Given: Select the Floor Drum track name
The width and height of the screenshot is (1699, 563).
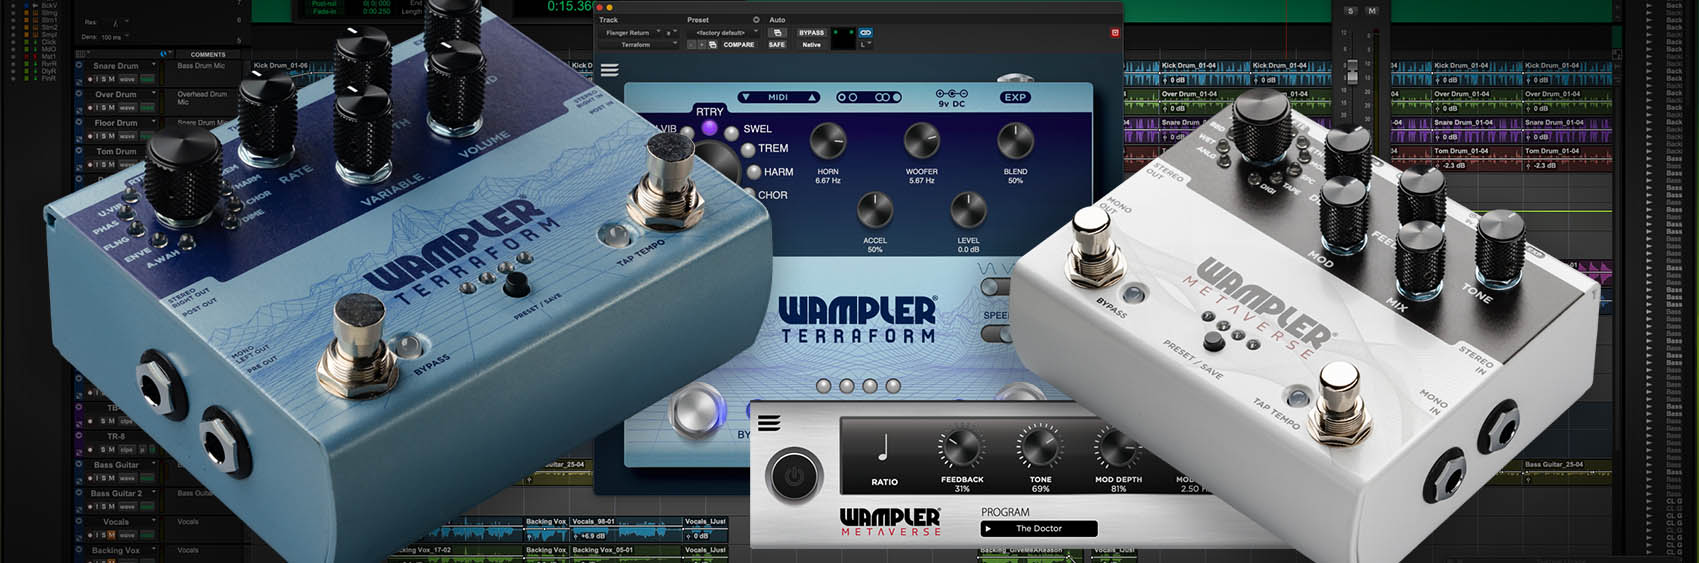Looking at the screenshot, I should [x=116, y=123].
